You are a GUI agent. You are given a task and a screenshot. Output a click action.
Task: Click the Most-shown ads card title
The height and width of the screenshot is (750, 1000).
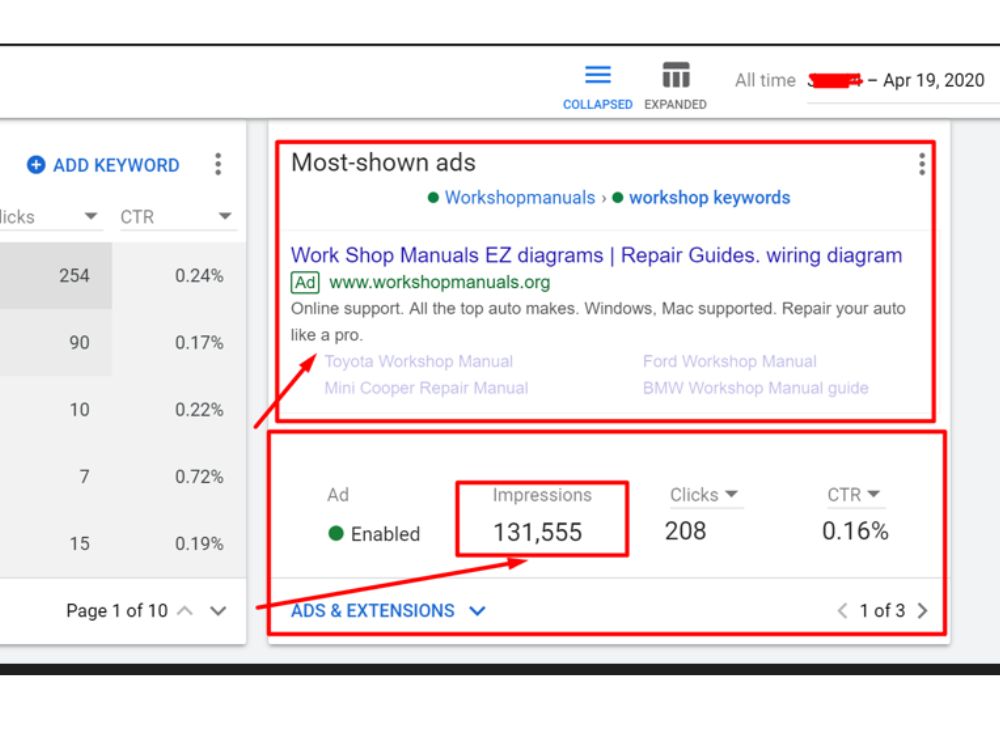click(383, 163)
